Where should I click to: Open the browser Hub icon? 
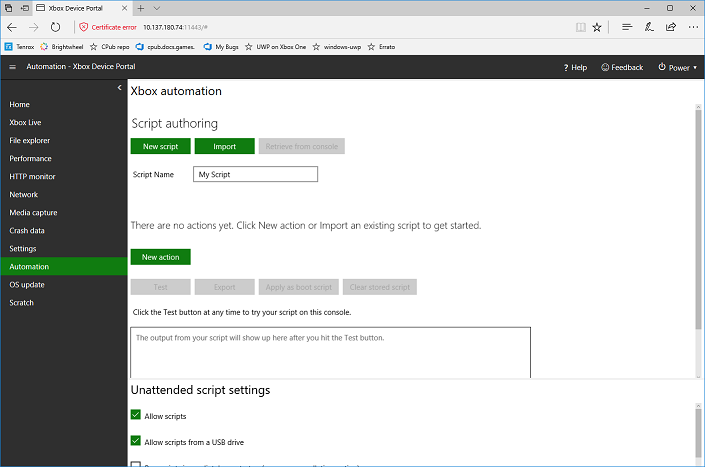627,27
